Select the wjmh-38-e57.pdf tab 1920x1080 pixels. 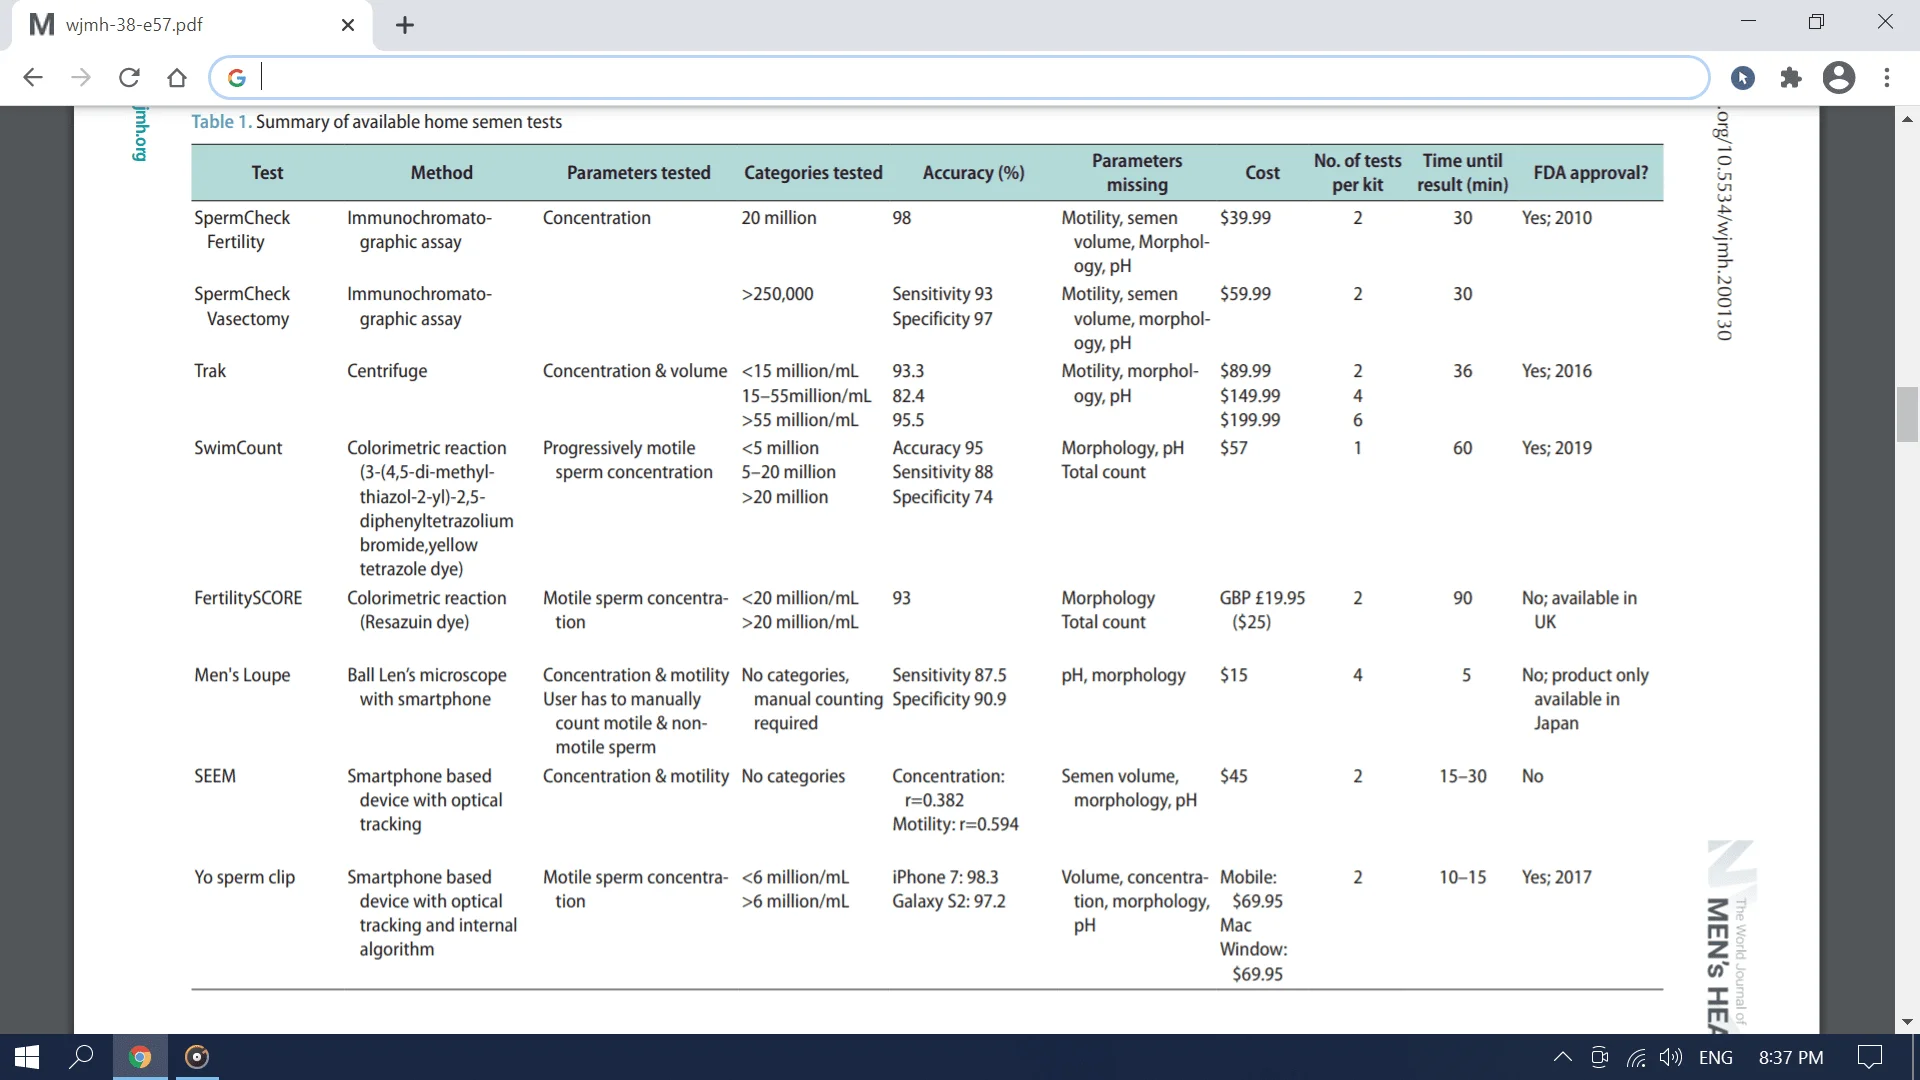pyautogui.click(x=190, y=25)
